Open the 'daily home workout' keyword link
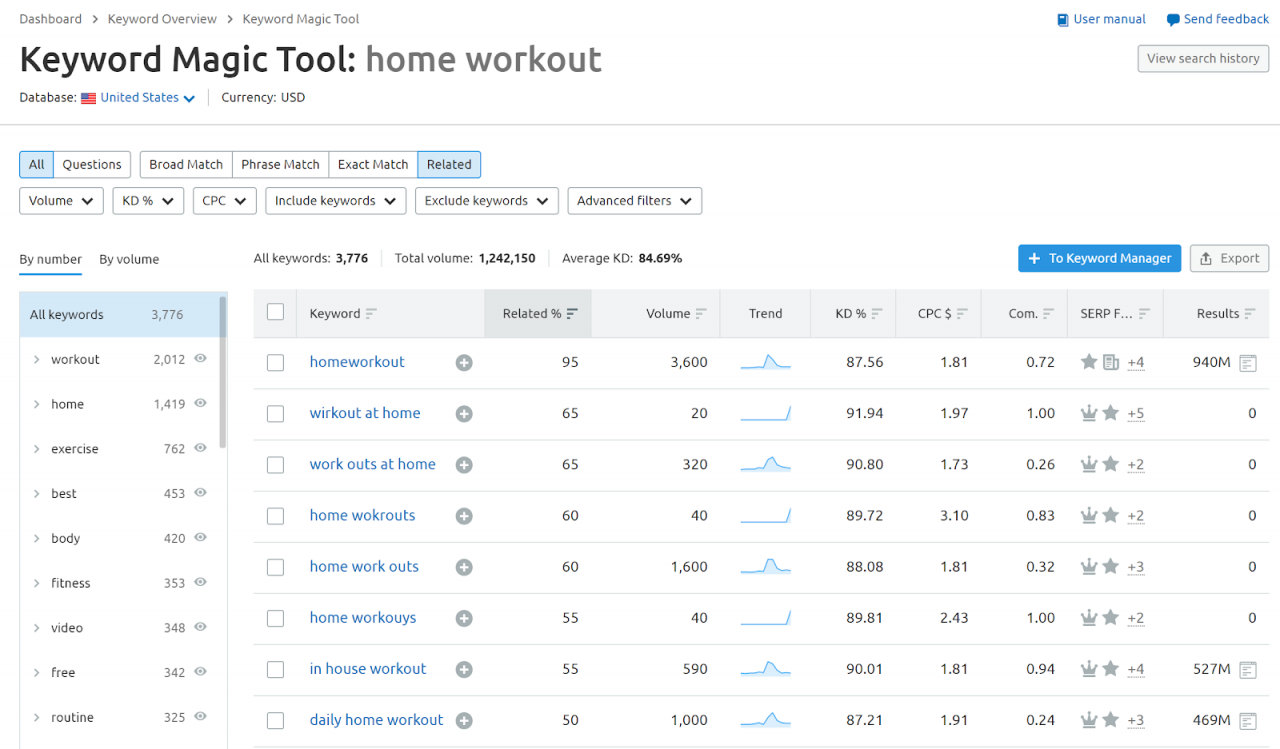 pos(376,720)
